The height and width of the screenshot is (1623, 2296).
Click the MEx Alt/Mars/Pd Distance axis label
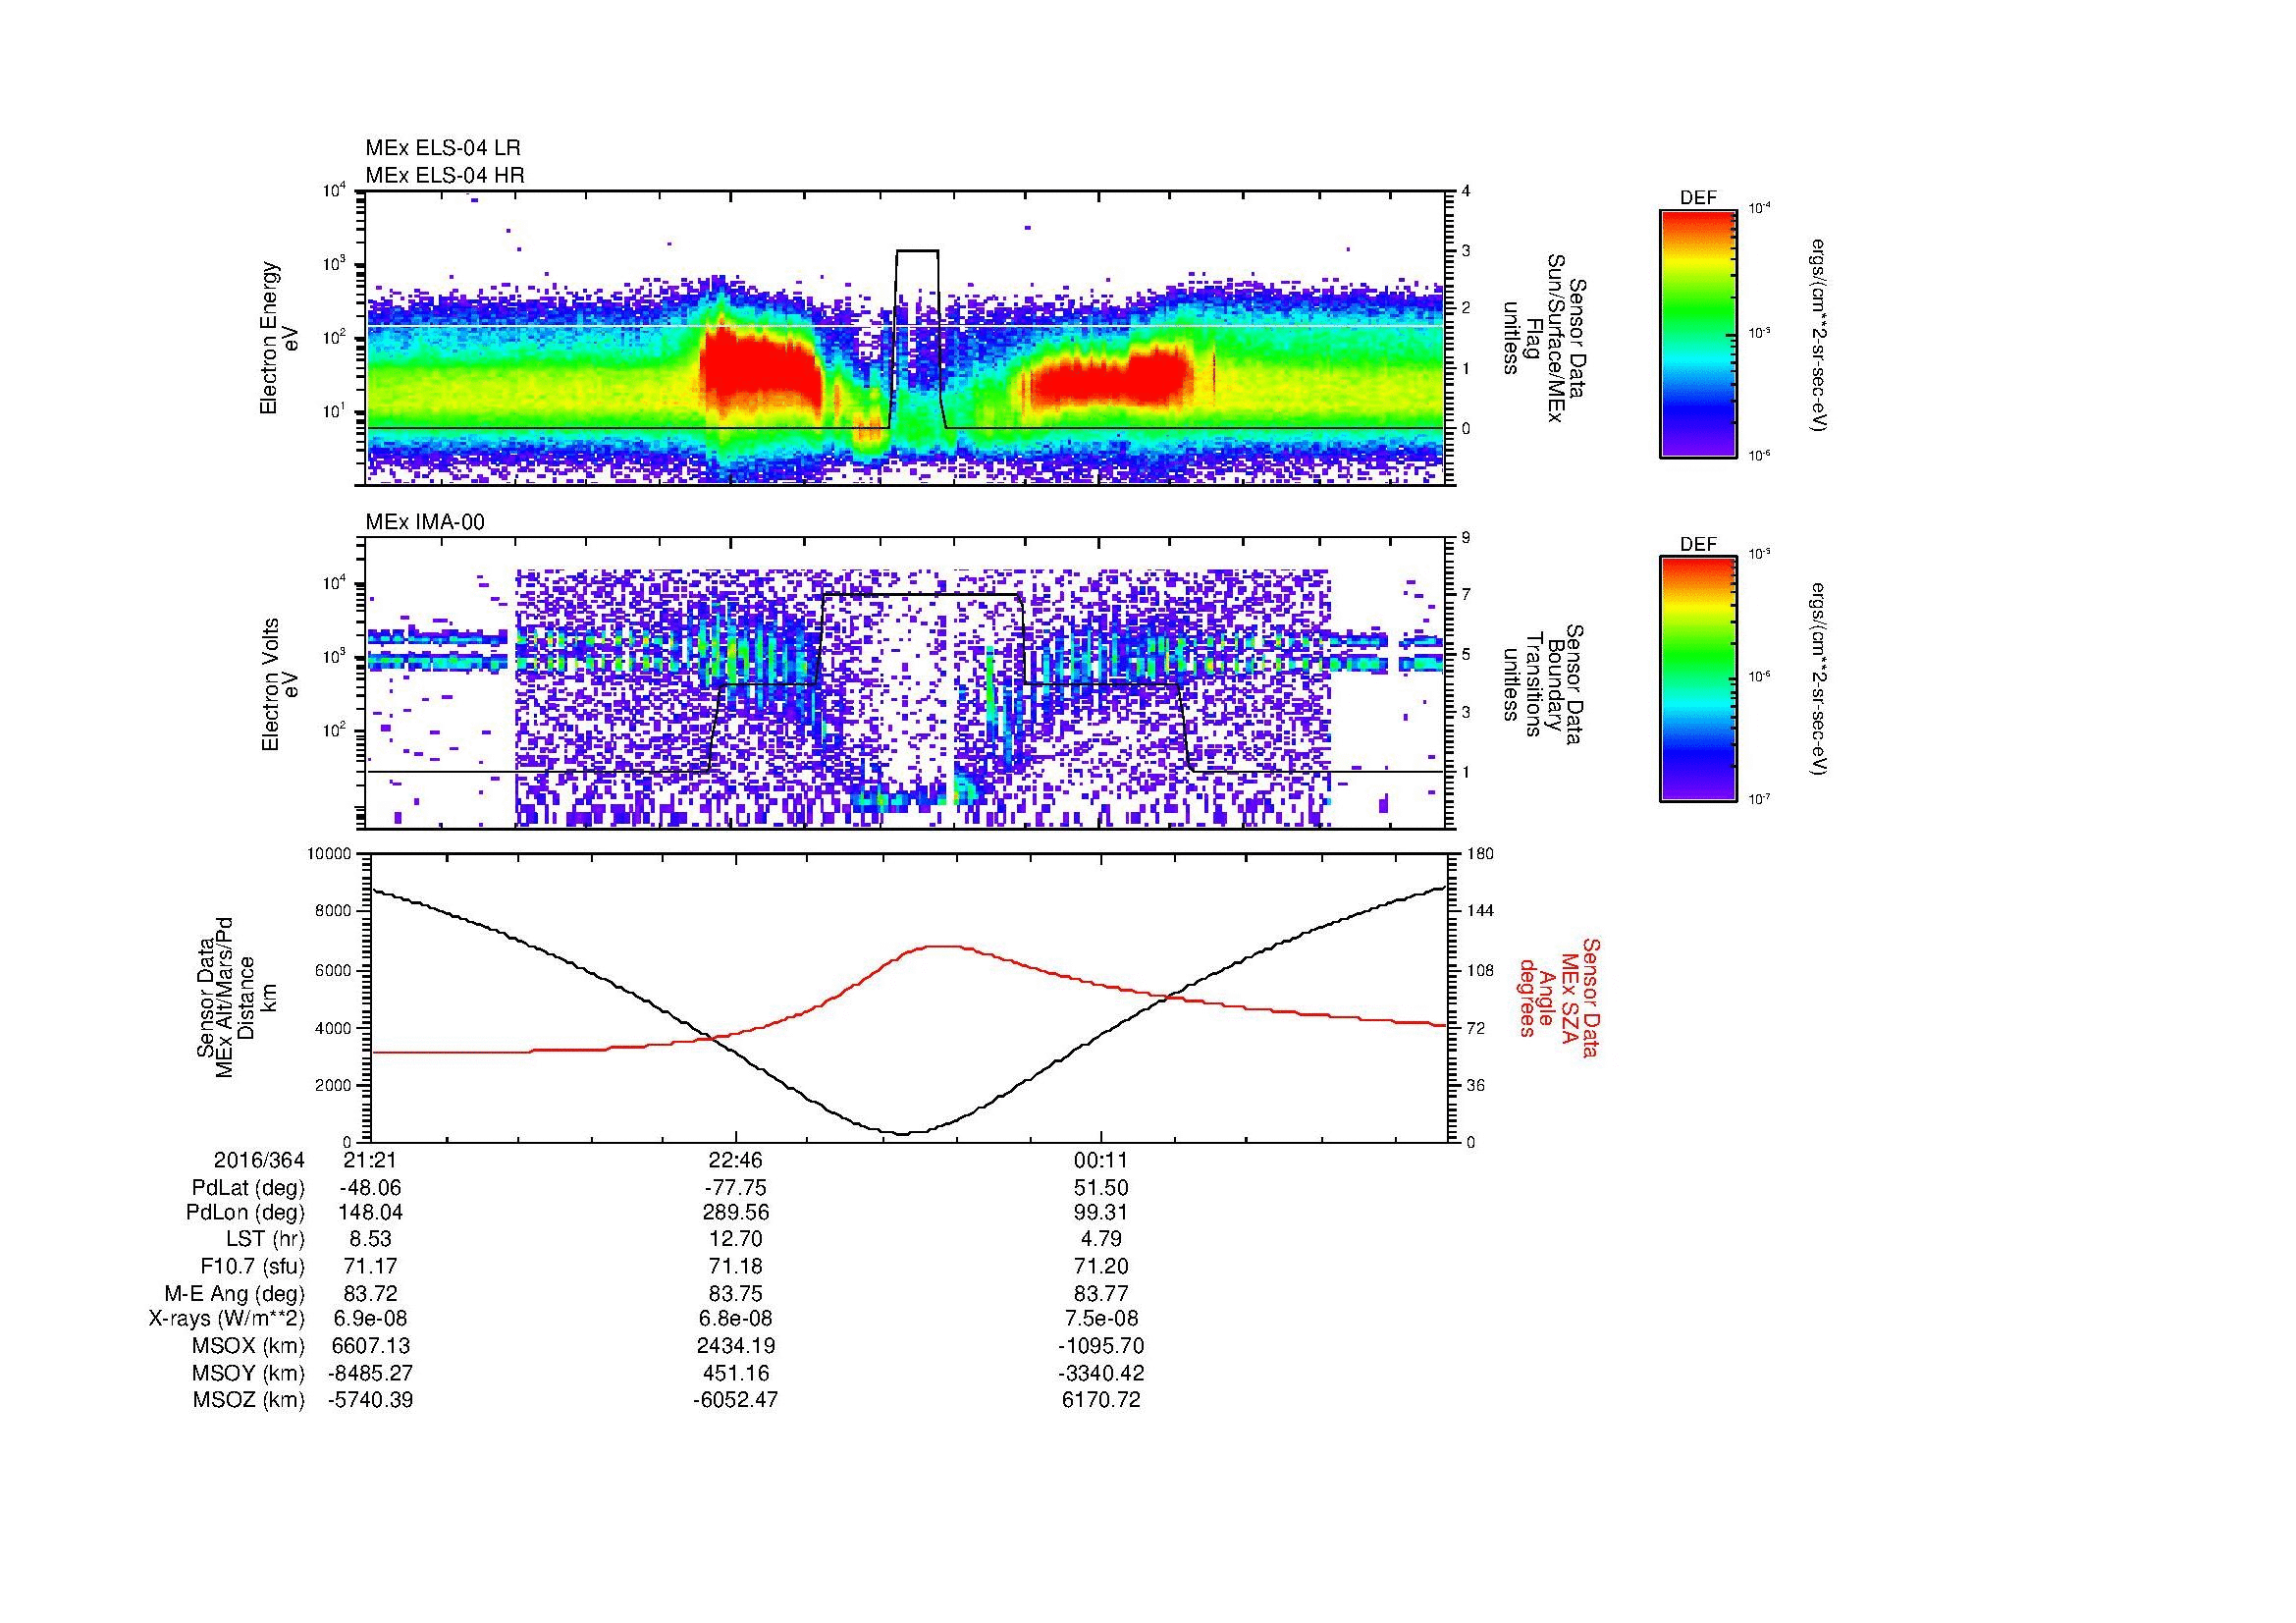point(236,1000)
